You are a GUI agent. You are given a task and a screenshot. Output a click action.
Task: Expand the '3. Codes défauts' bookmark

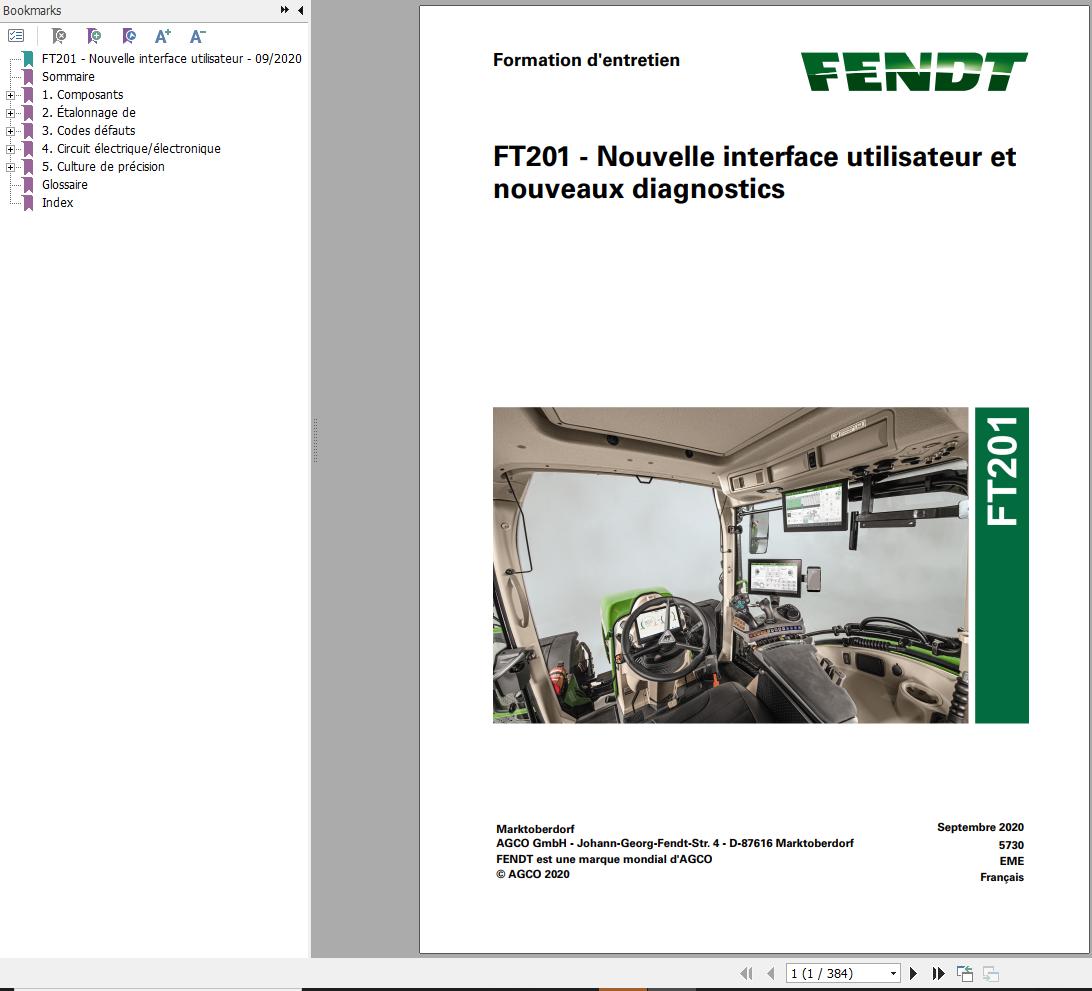coord(10,132)
